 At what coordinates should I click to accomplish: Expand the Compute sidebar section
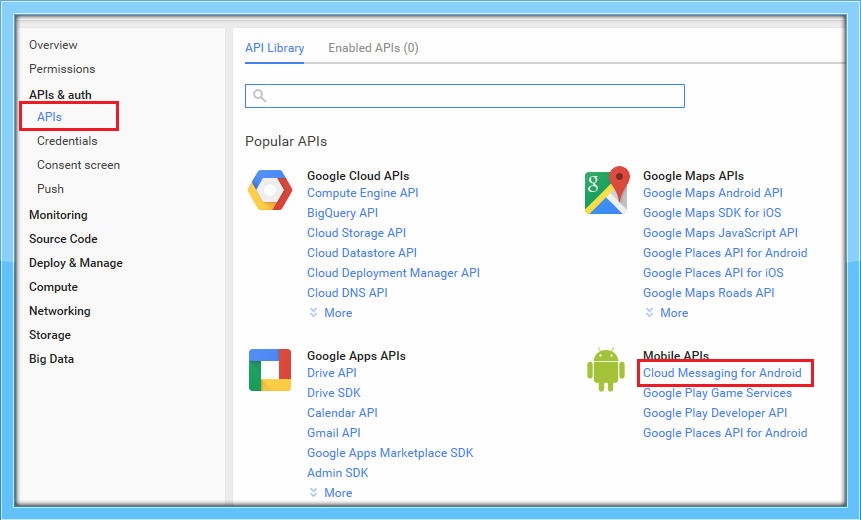[x=53, y=287]
